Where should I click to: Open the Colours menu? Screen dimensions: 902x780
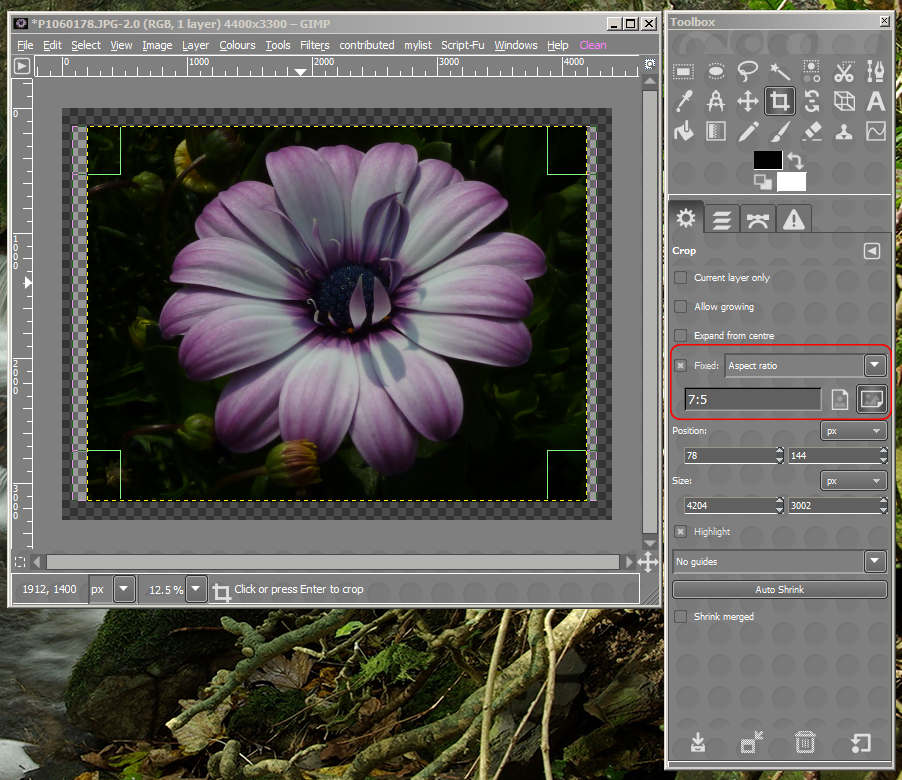point(237,45)
